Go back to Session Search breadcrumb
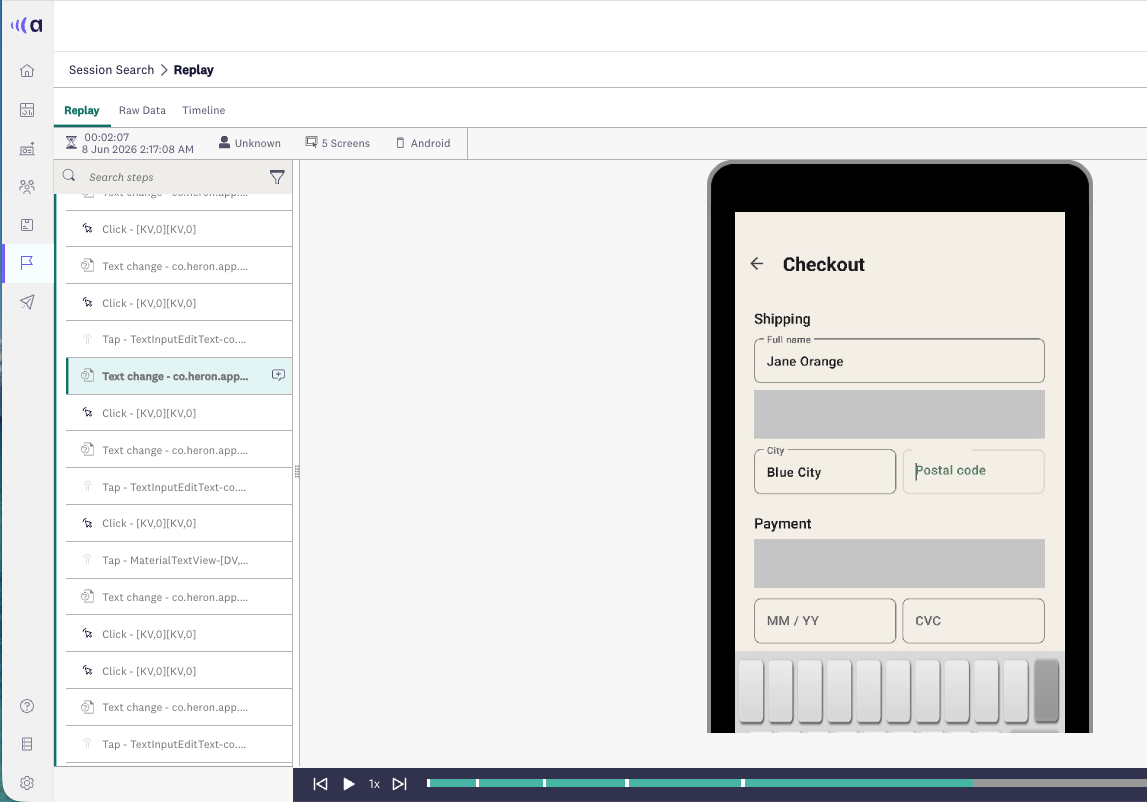This screenshot has width=1147, height=802. tap(111, 70)
